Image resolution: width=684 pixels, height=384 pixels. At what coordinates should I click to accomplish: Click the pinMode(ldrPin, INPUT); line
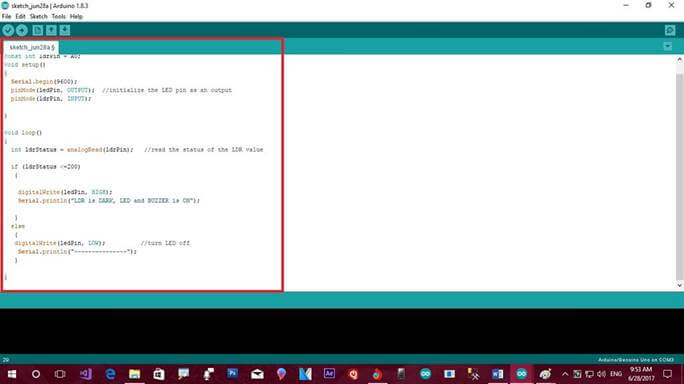pos(51,99)
